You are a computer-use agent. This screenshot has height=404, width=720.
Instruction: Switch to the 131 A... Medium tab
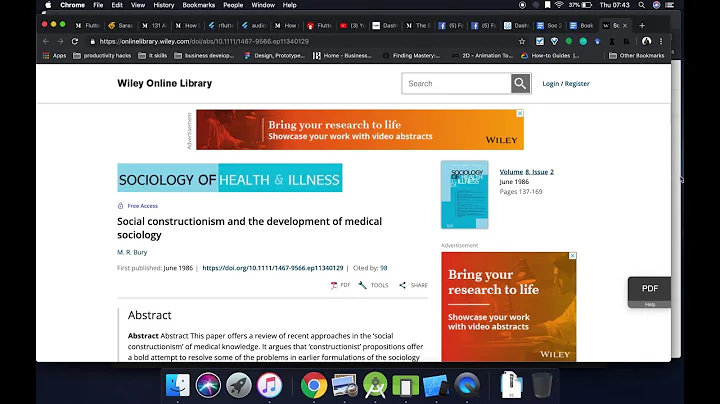155,26
